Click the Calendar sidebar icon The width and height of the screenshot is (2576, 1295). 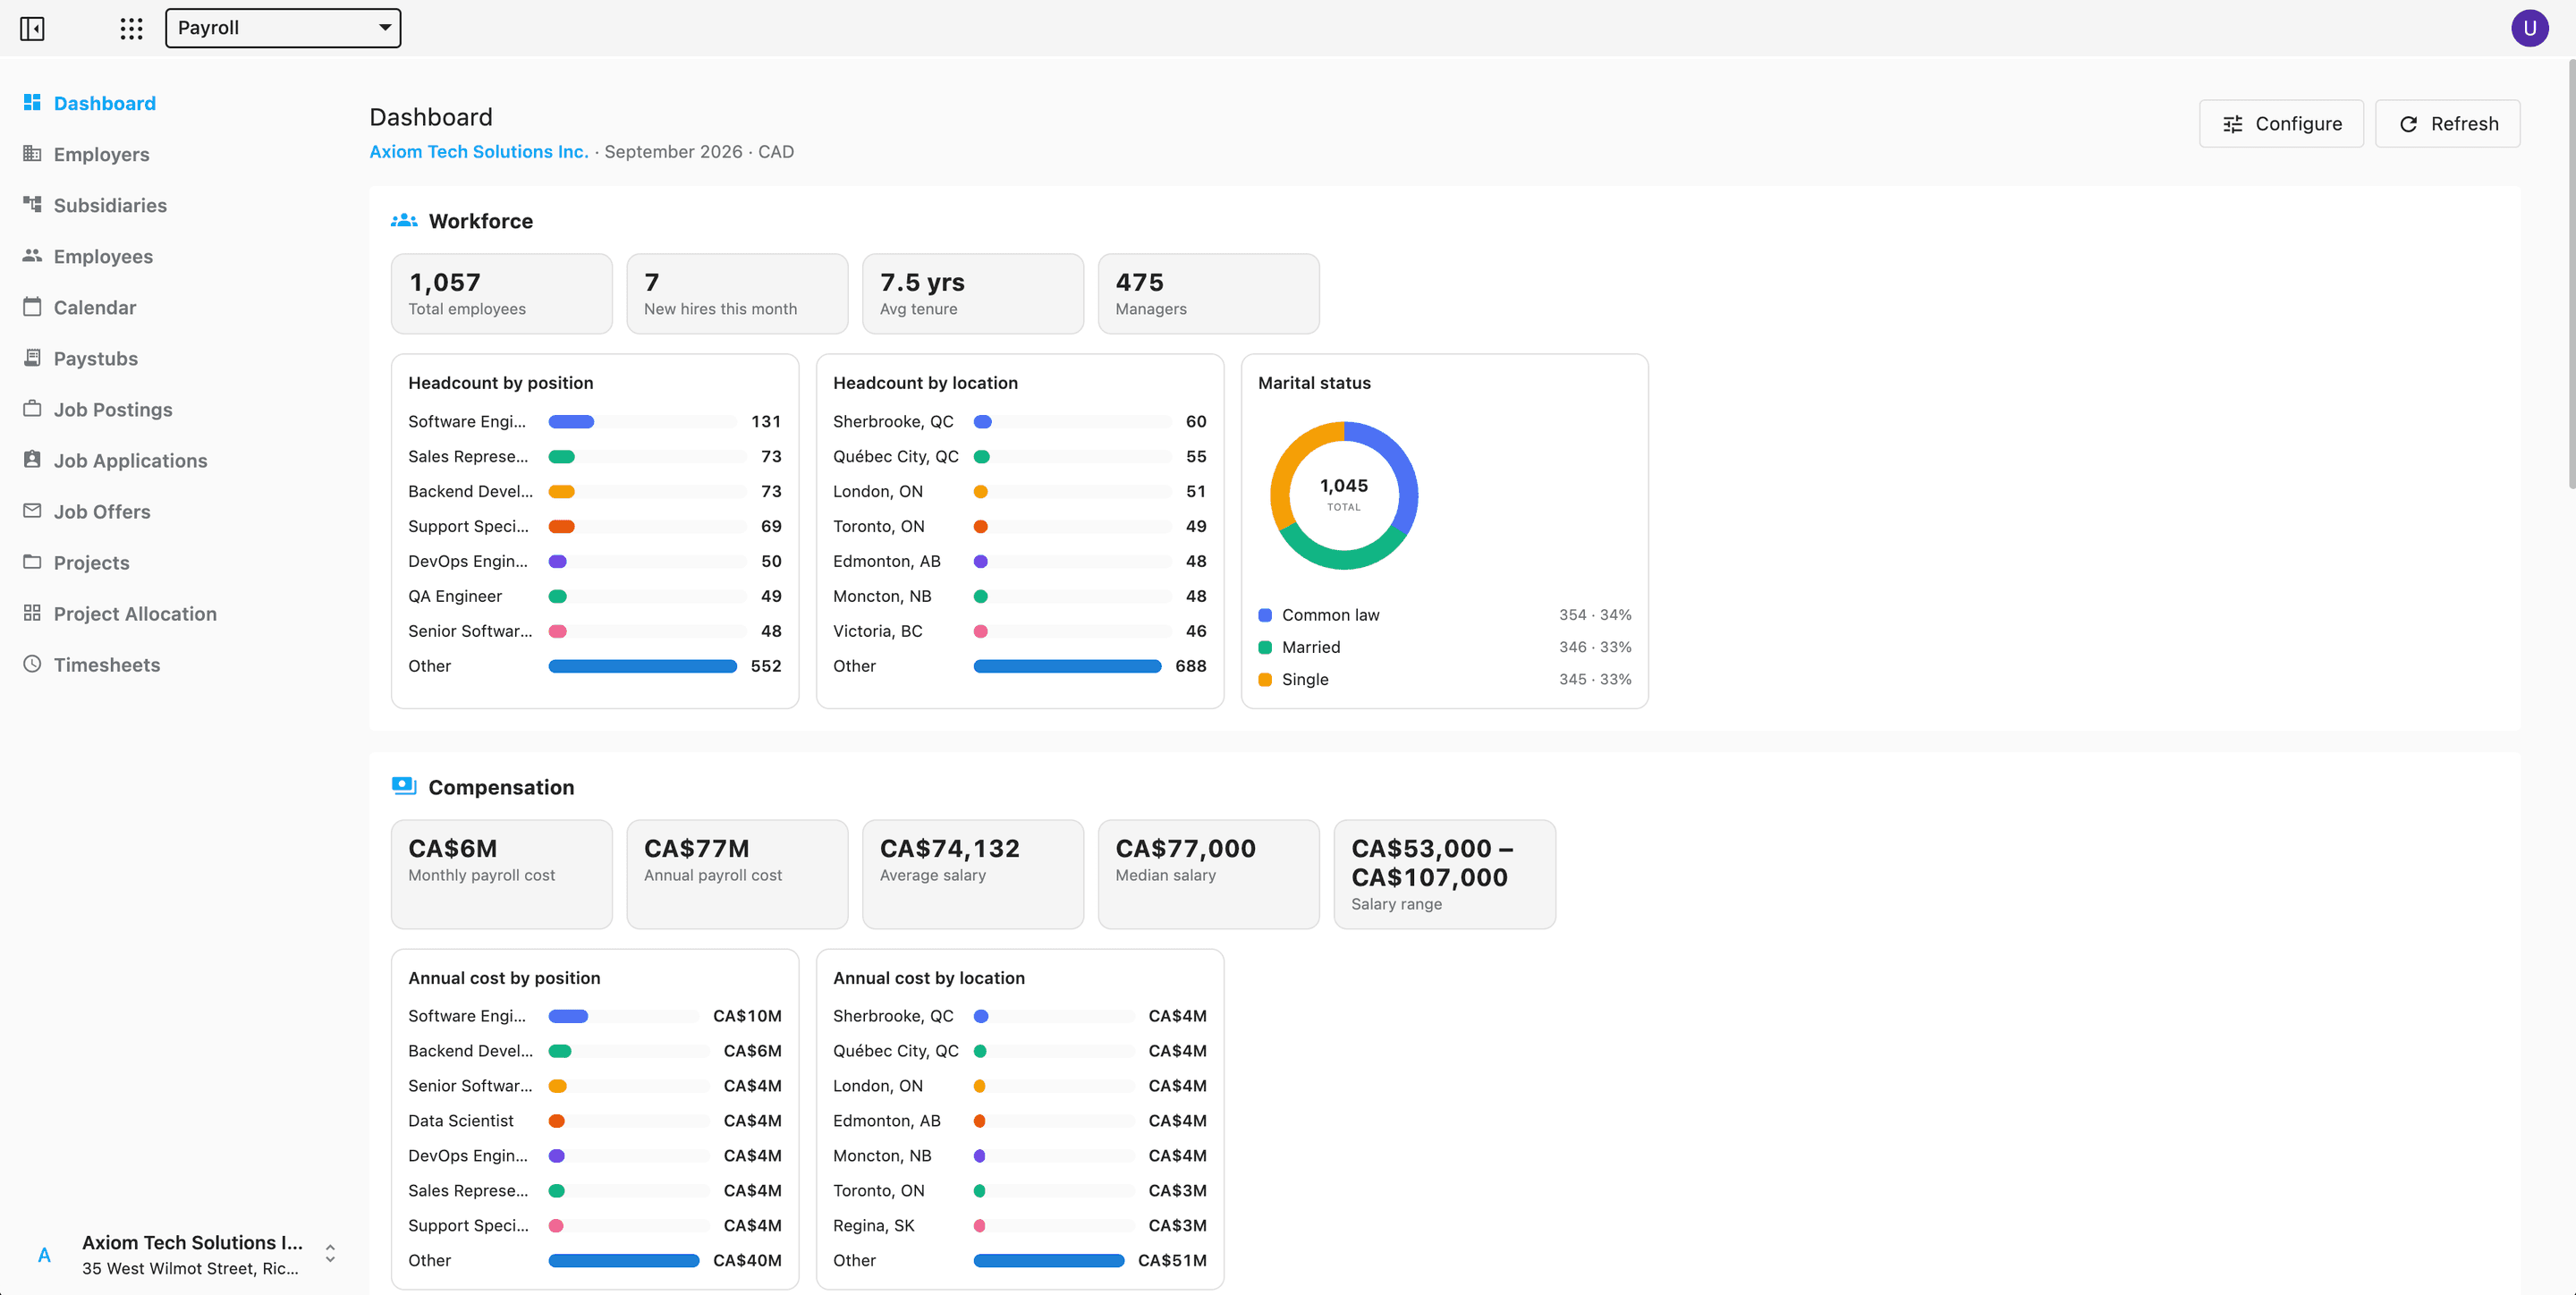32,306
